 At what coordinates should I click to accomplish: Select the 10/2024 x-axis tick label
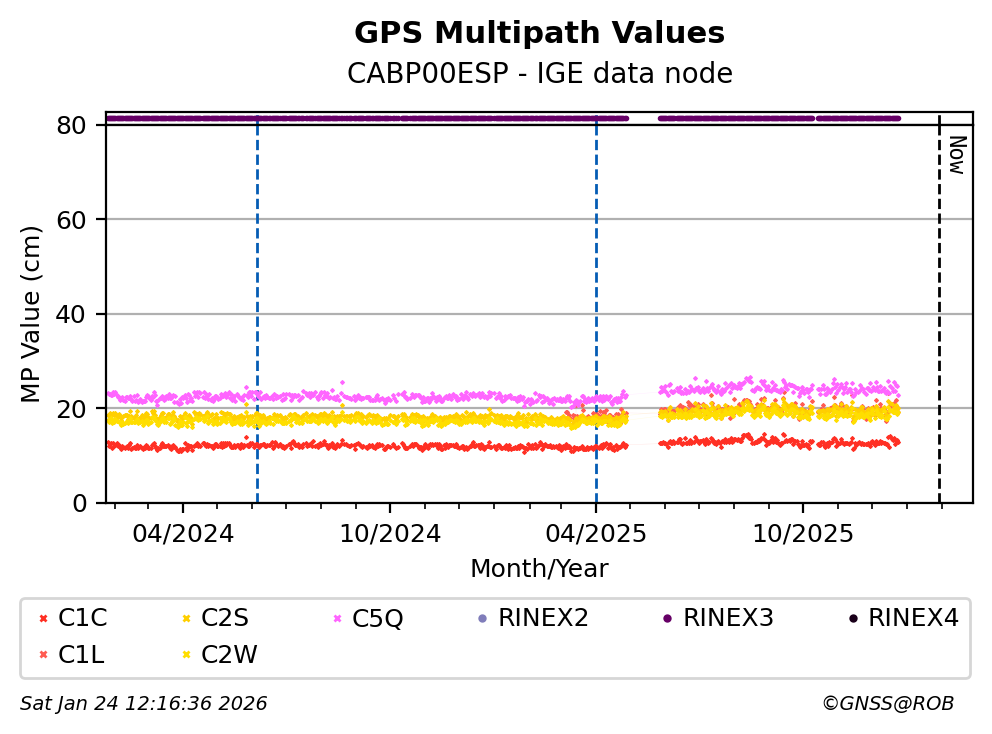pyautogui.click(x=390, y=533)
